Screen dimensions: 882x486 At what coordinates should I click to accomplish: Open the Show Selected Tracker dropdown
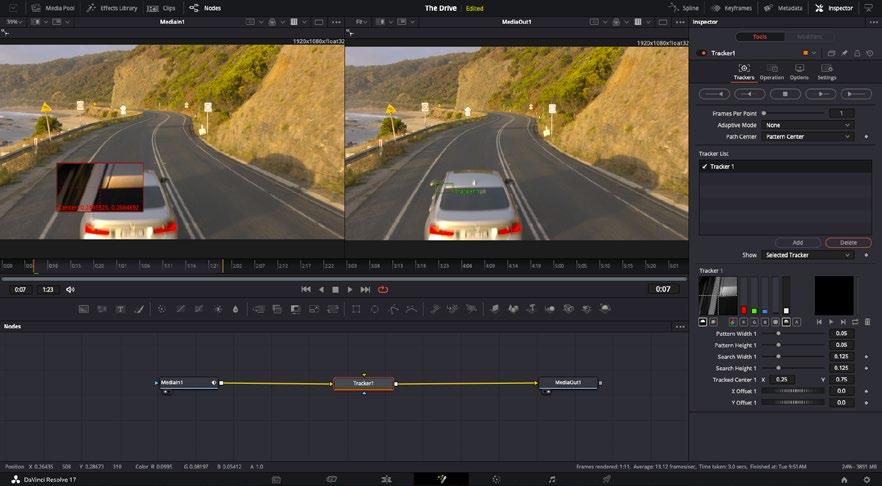[x=808, y=255]
